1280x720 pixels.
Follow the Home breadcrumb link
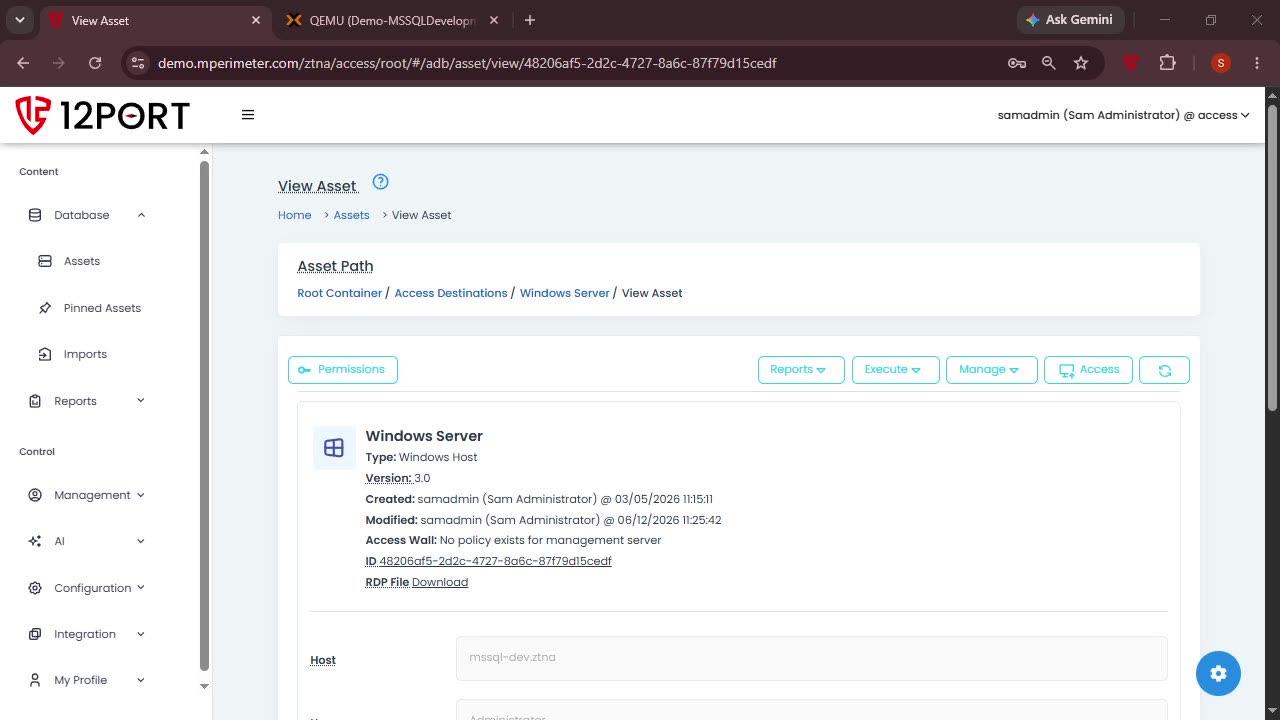[x=295, y=215]
